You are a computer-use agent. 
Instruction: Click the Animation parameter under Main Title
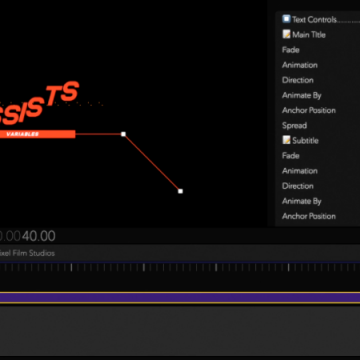pyautogui.click(x=300, y=65)
